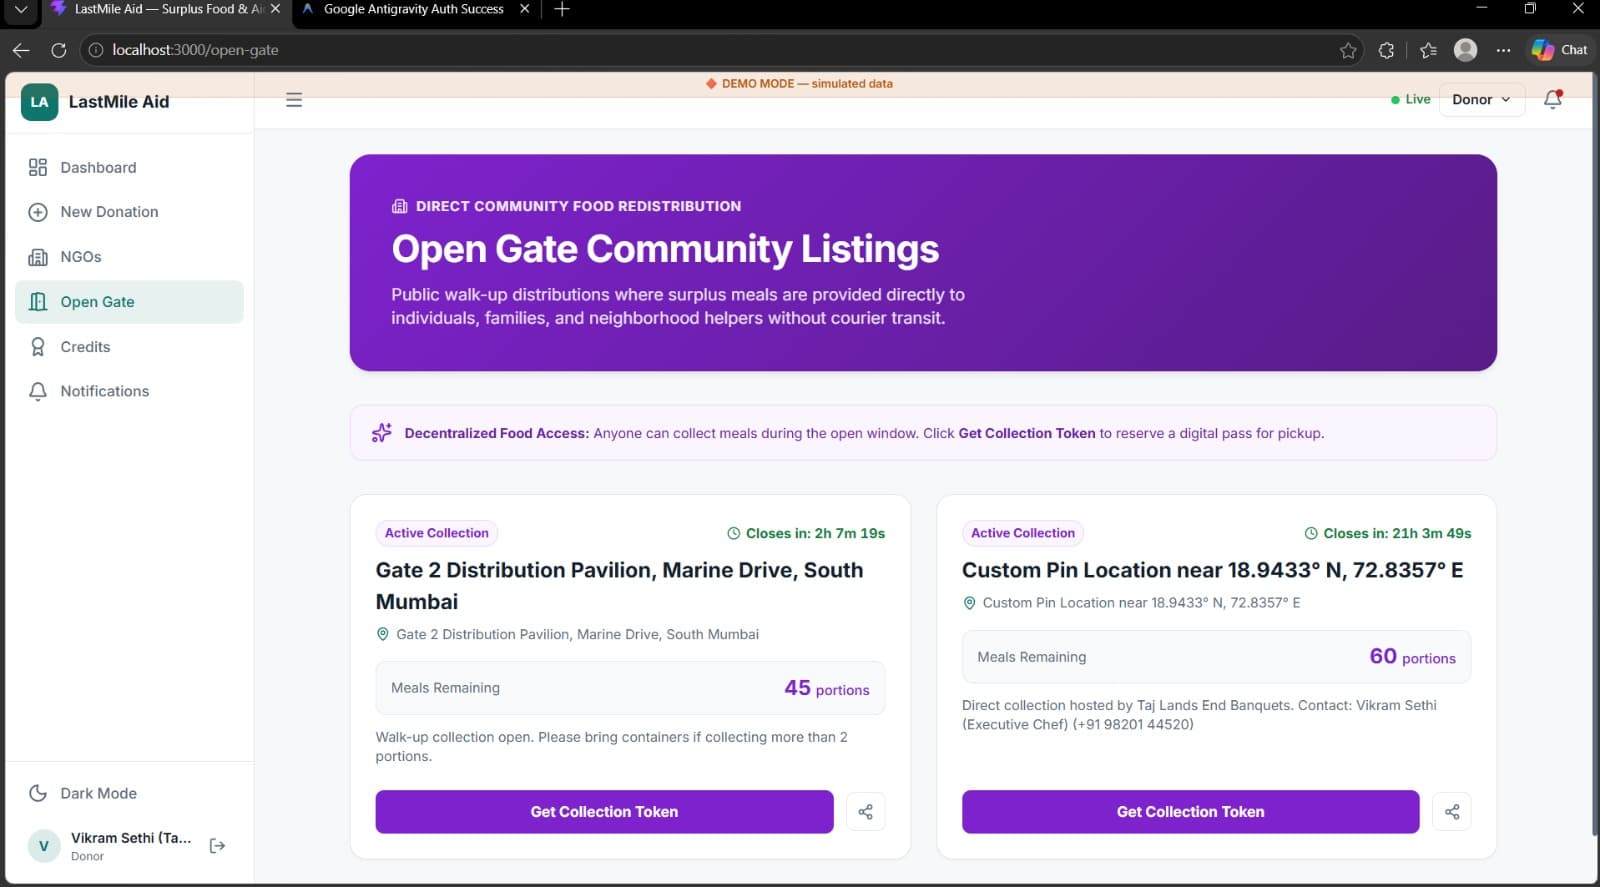The image size is (1600, 887).
Task: Click "Closes in: 2h 7m 19s" timer
Action: coord(806,533)
